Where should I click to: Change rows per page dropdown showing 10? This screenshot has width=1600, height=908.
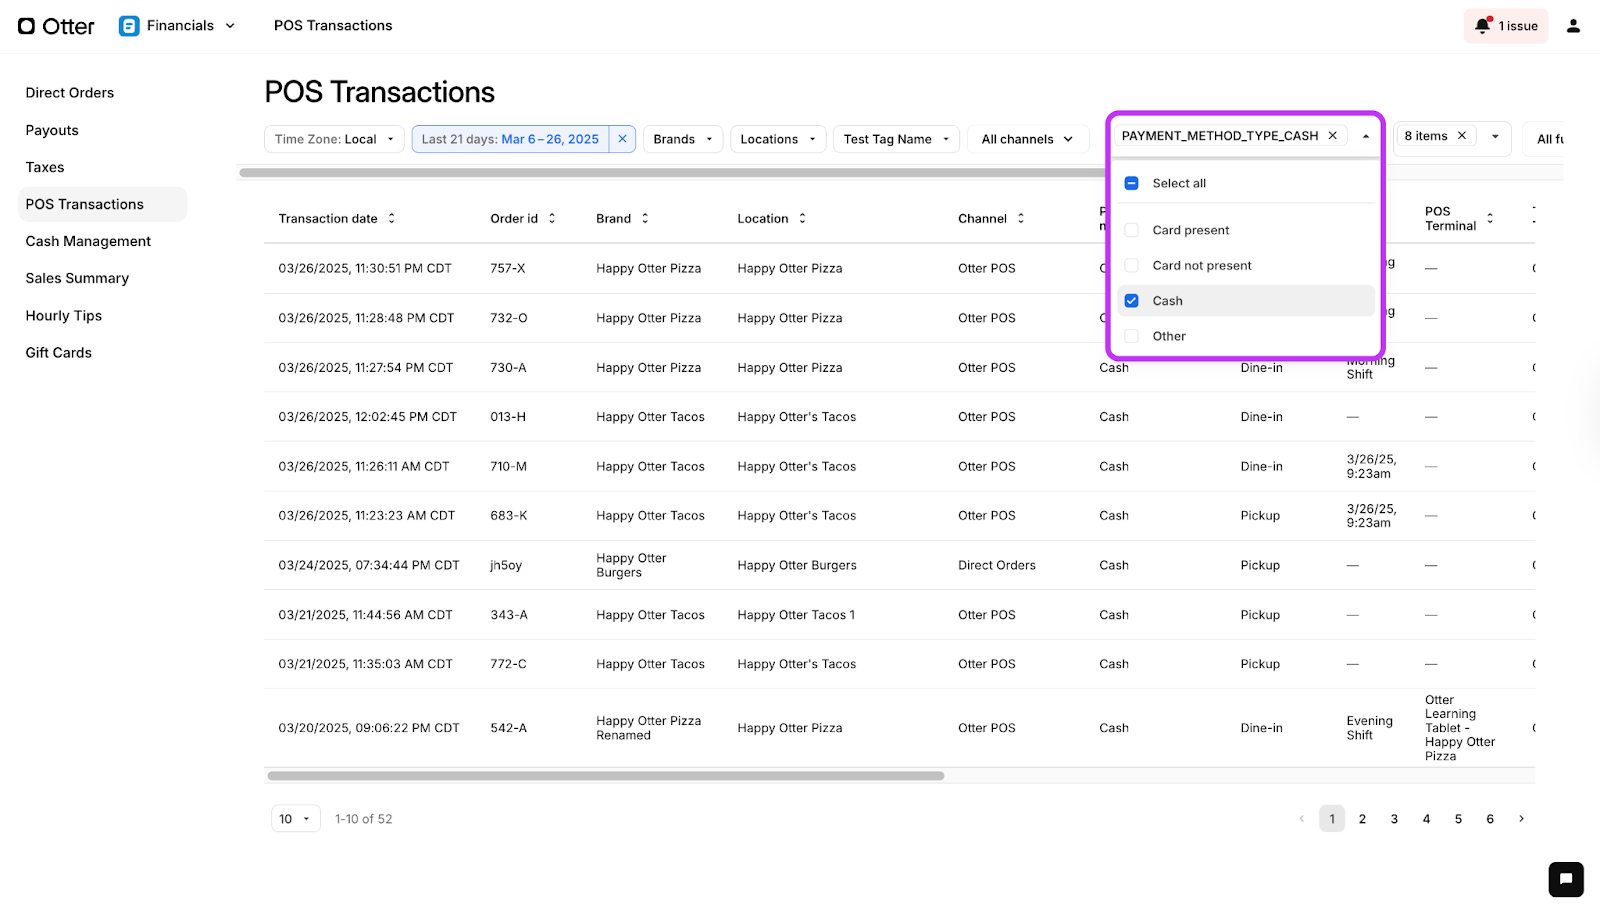[x=296, y=819]
